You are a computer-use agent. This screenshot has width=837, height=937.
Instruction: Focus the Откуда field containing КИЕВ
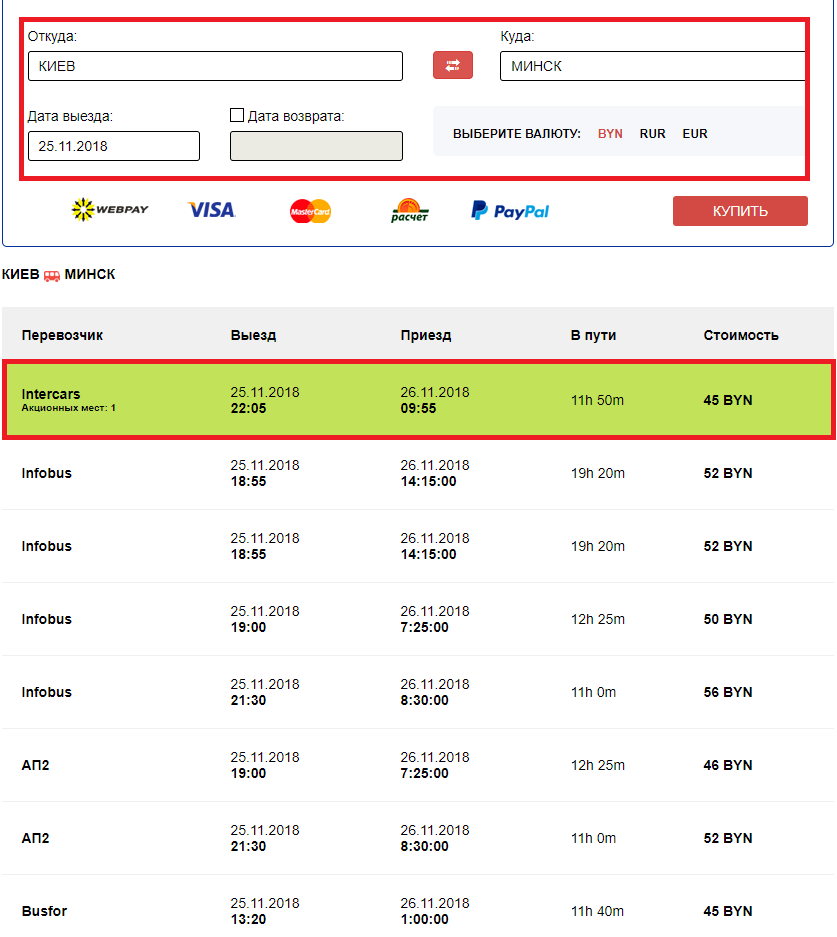215,66
